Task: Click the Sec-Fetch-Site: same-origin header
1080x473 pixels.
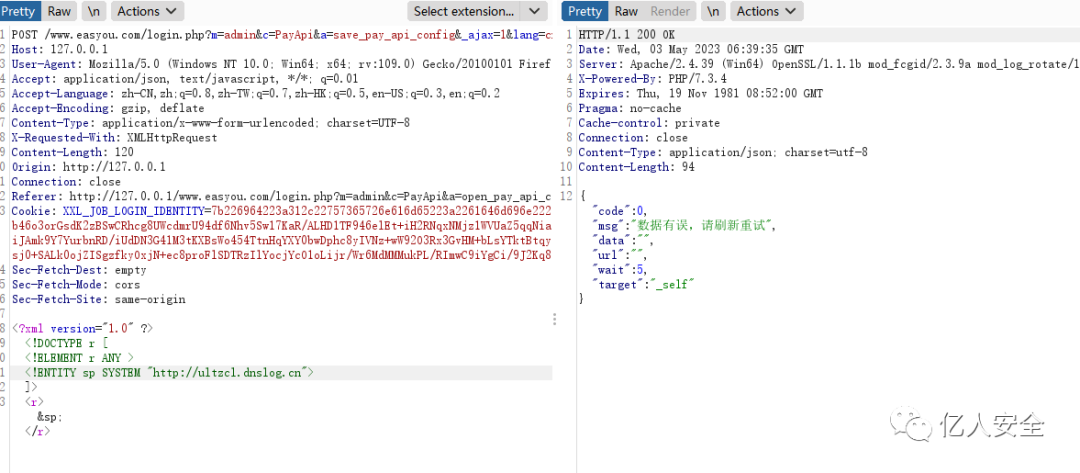Action: pos(98,299)
